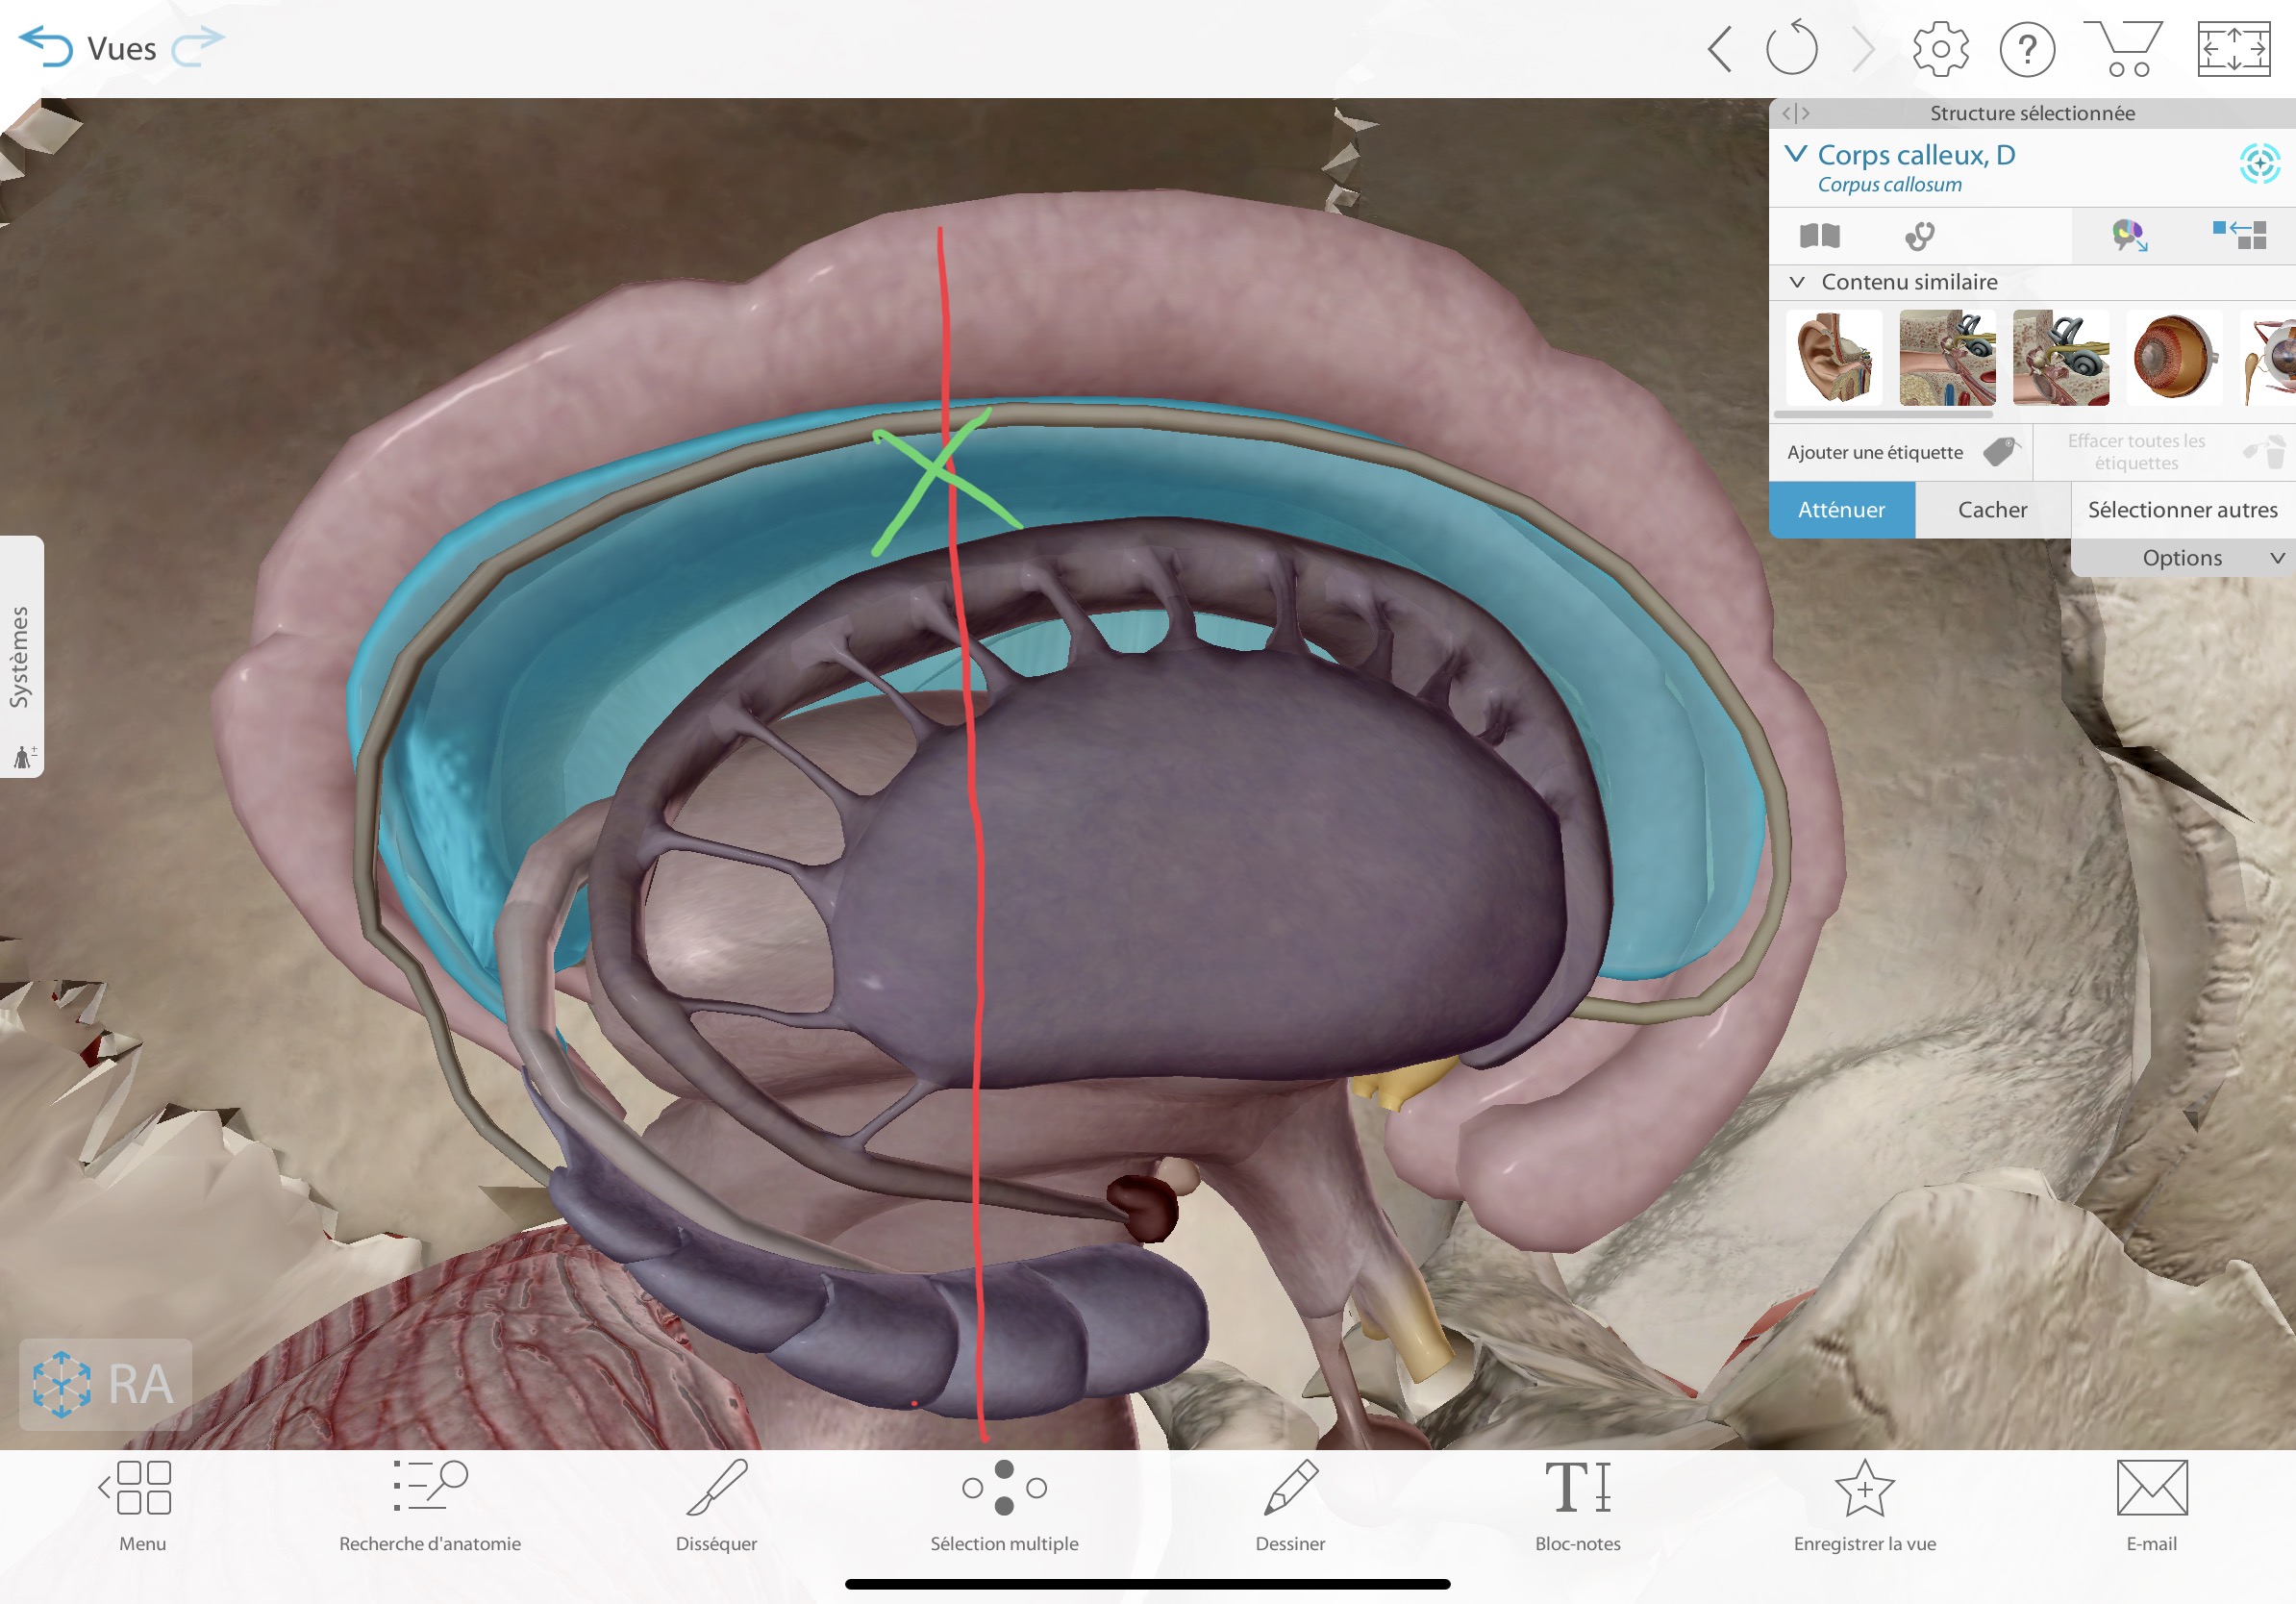Open stethoscope pathology icon
Viewport: 2296px width, 1604px height.
pos(1919,236)
